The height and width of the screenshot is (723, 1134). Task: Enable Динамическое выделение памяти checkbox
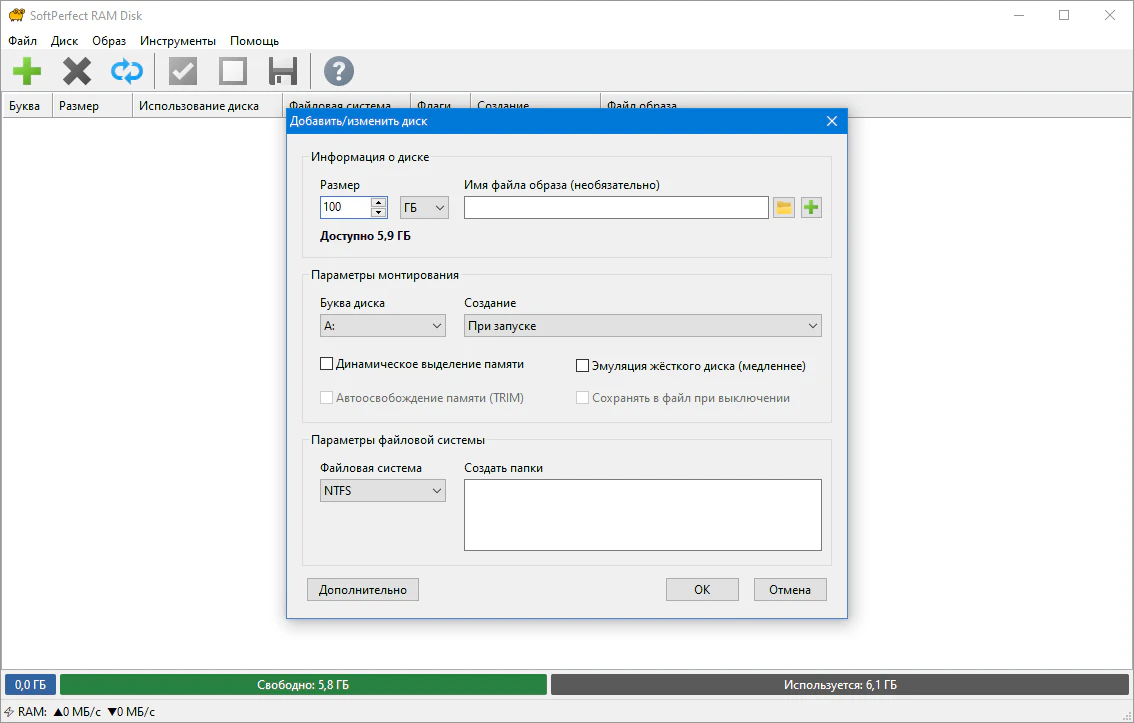[x=326, y=364]
